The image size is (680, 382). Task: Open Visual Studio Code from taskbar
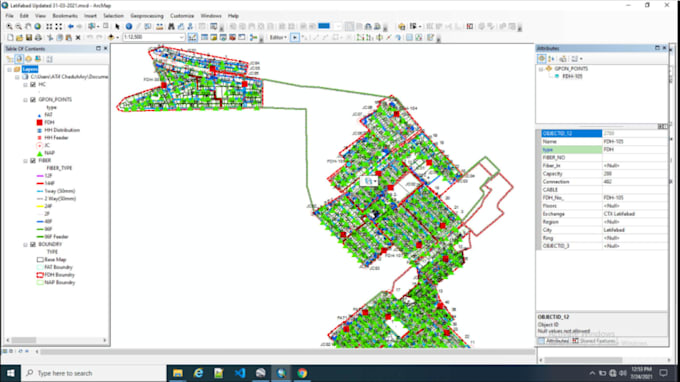pos(240,373)
